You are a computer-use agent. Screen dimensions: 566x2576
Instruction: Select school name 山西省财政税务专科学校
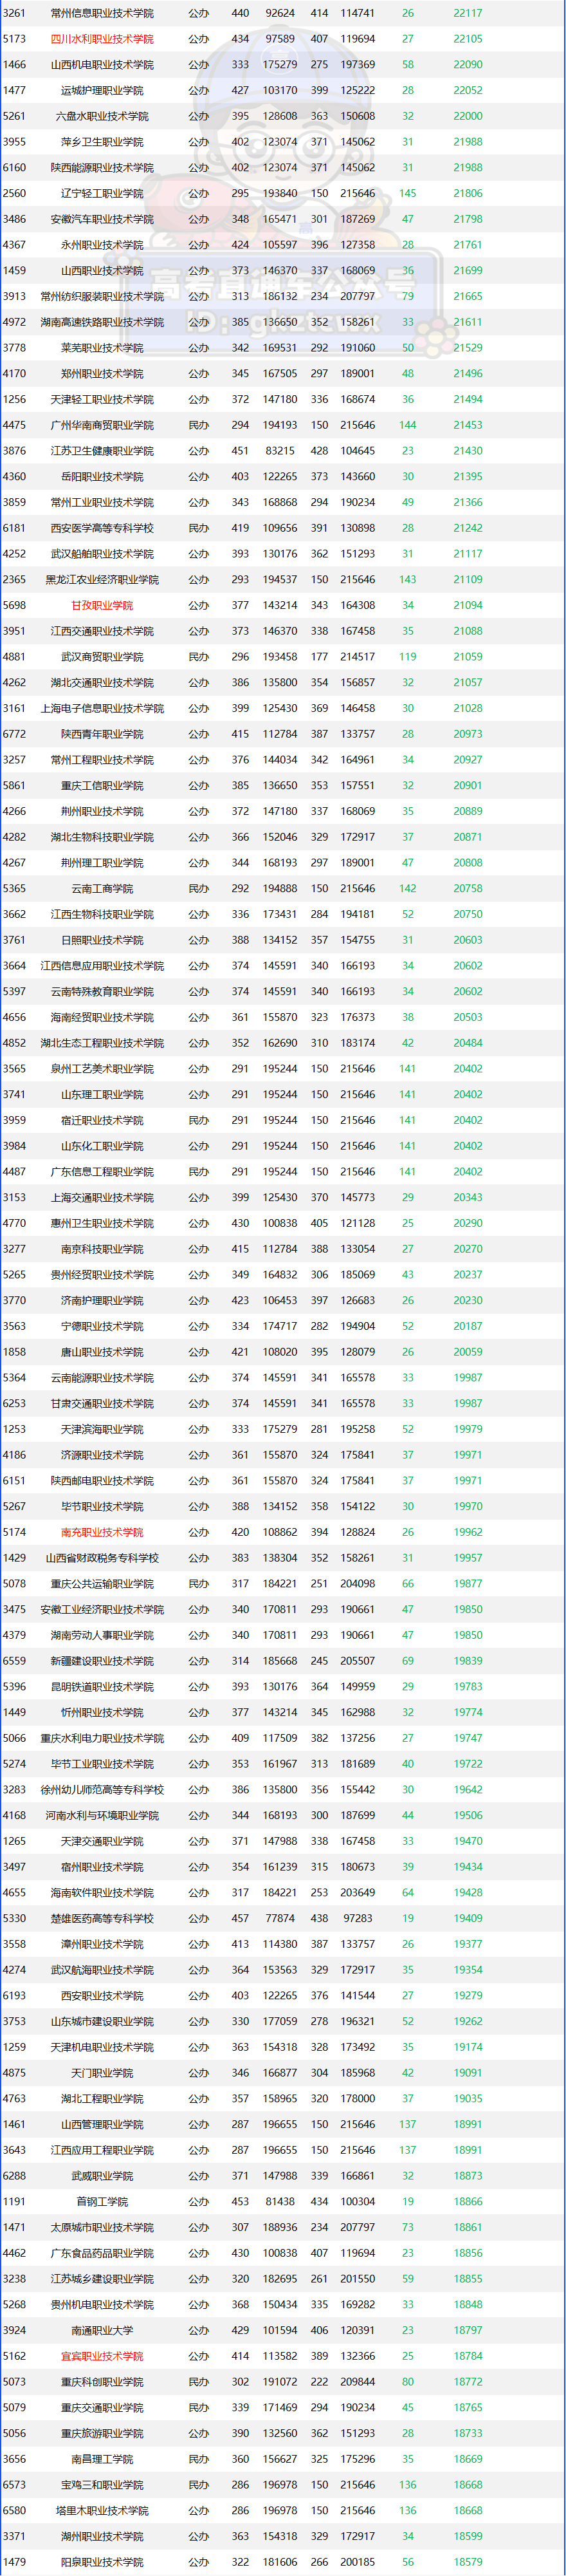[102, 1558]
